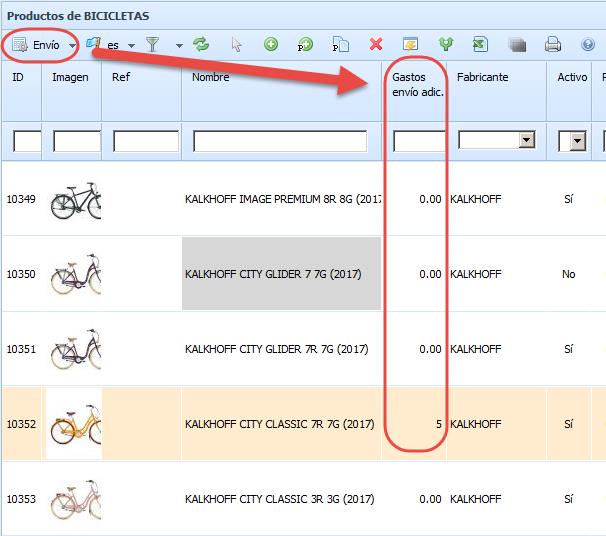Viewport: 606px width, 536px height.
Task: Click shipping cost 0.00 in row 10351
Action: click(x=430, y=349)
